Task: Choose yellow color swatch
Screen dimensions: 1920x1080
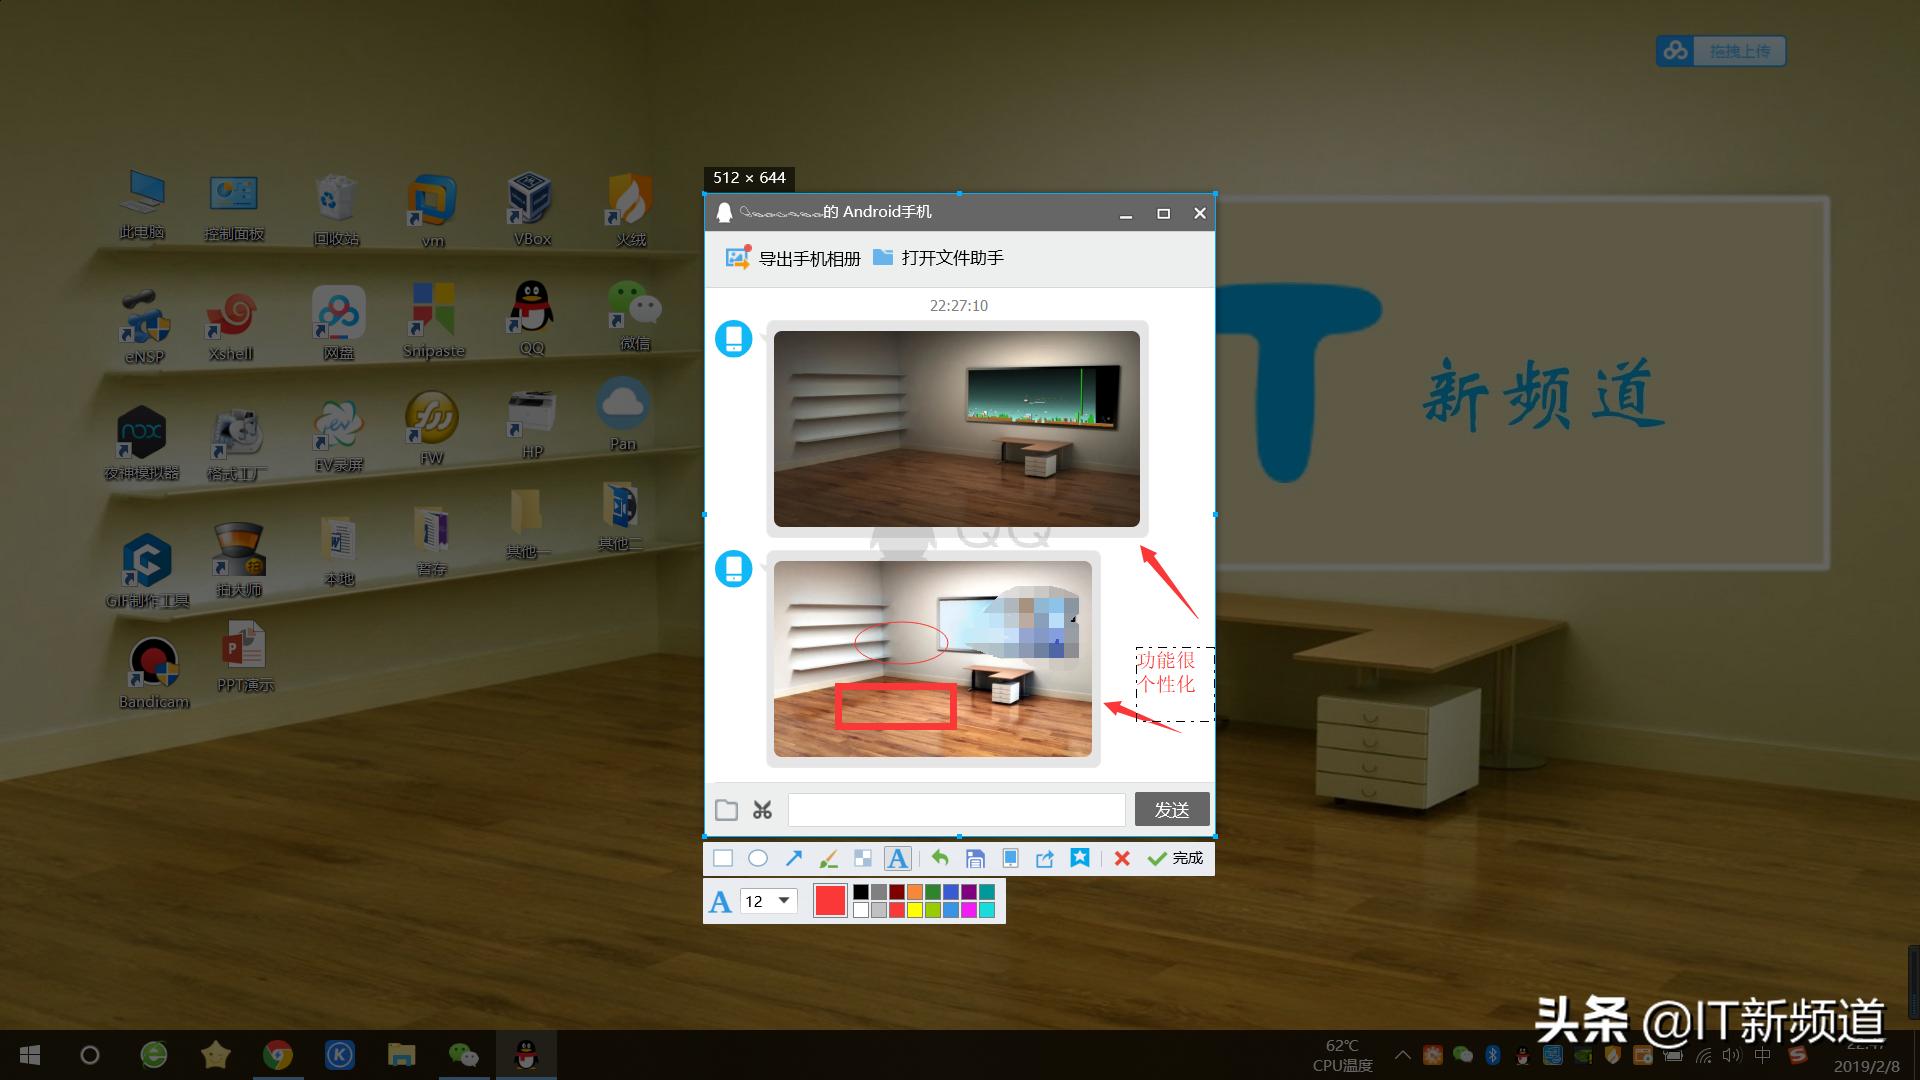Action: [914, 910]
